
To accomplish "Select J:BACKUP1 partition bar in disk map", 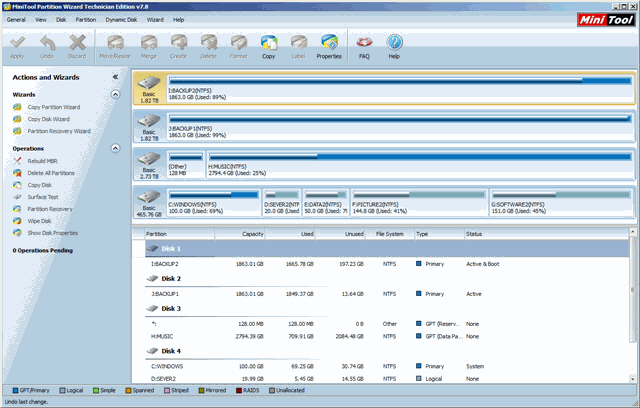I will click(x=400, y=126).
